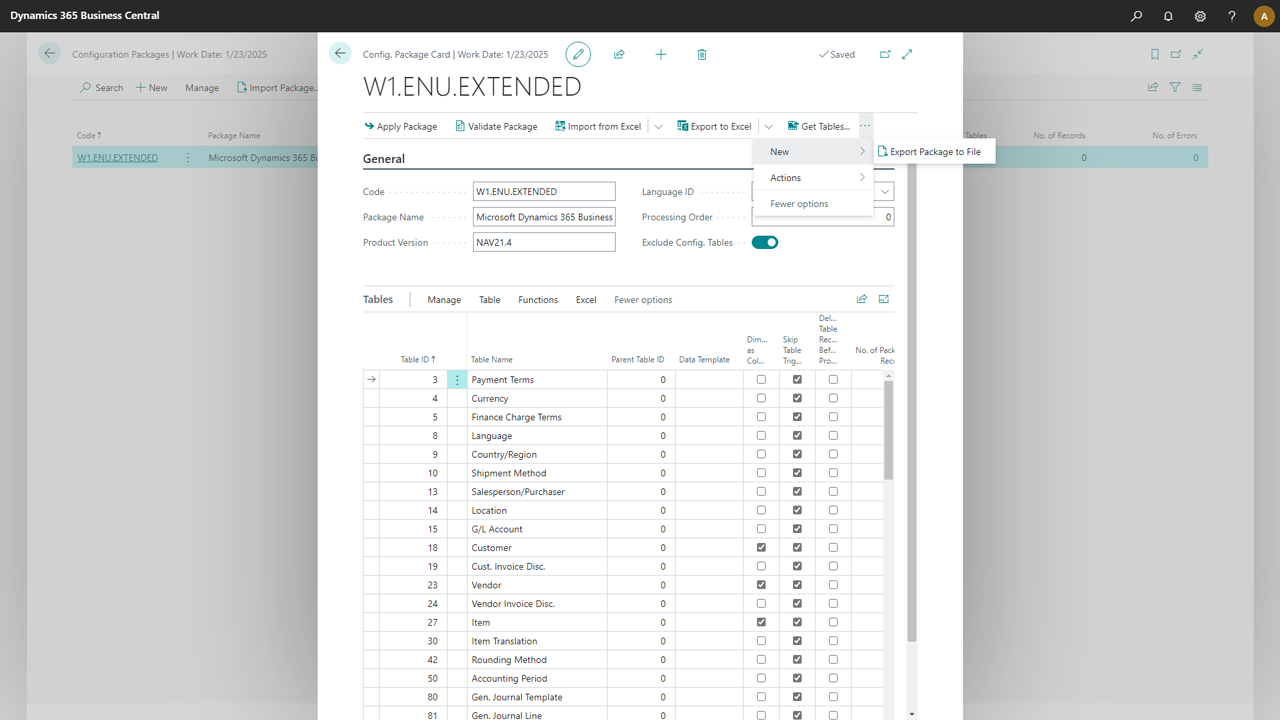
Task: Check Delete Records for Rounding Method
Action: pos(833,660)
